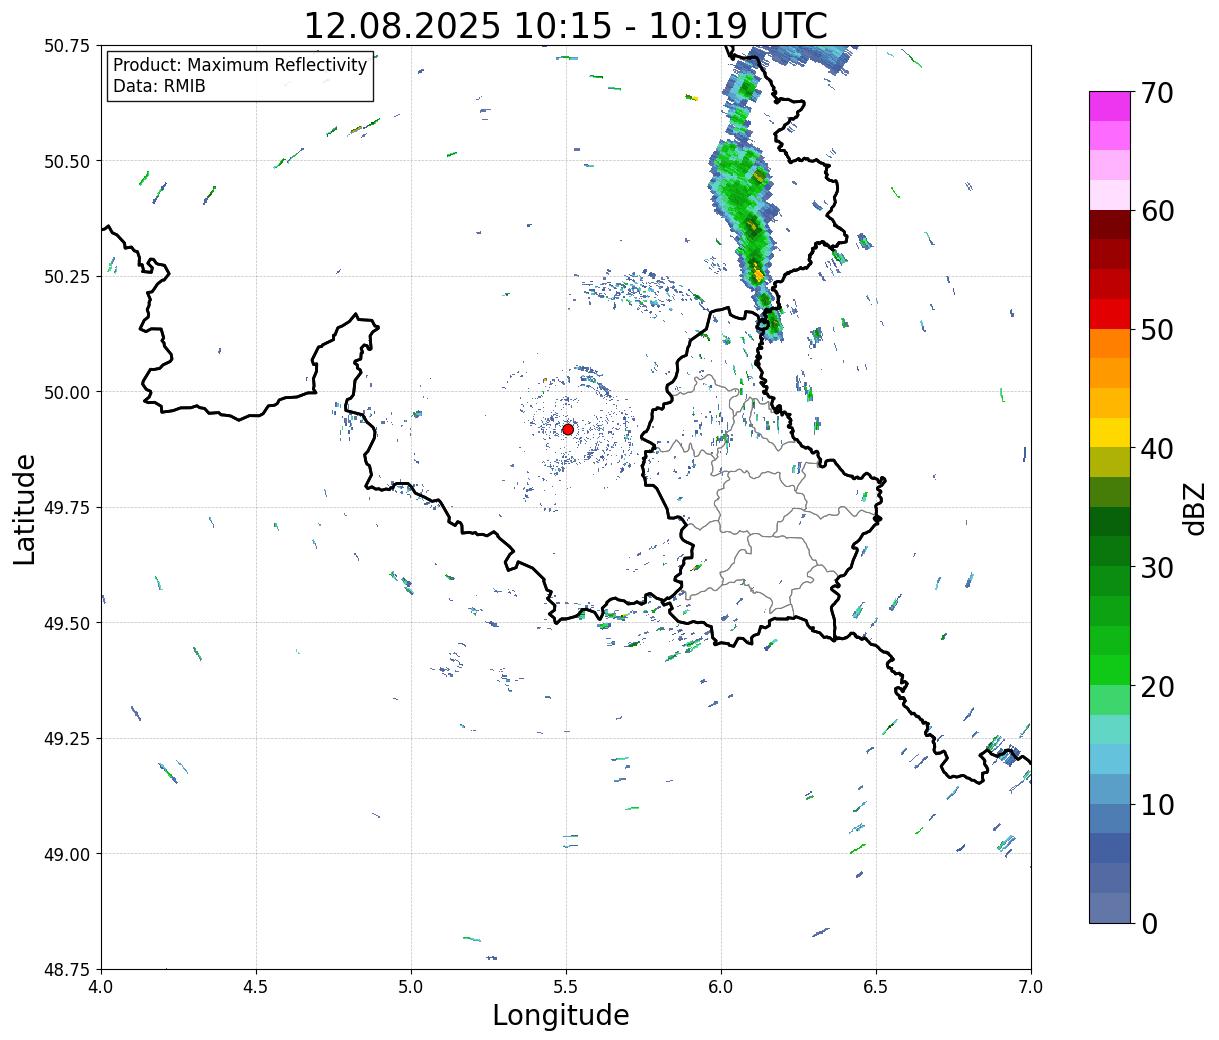This screenshot has width=1219, height=1040.
Task: Click the 10 tick on the colorbar
Action: click(x=1156, y=804)
